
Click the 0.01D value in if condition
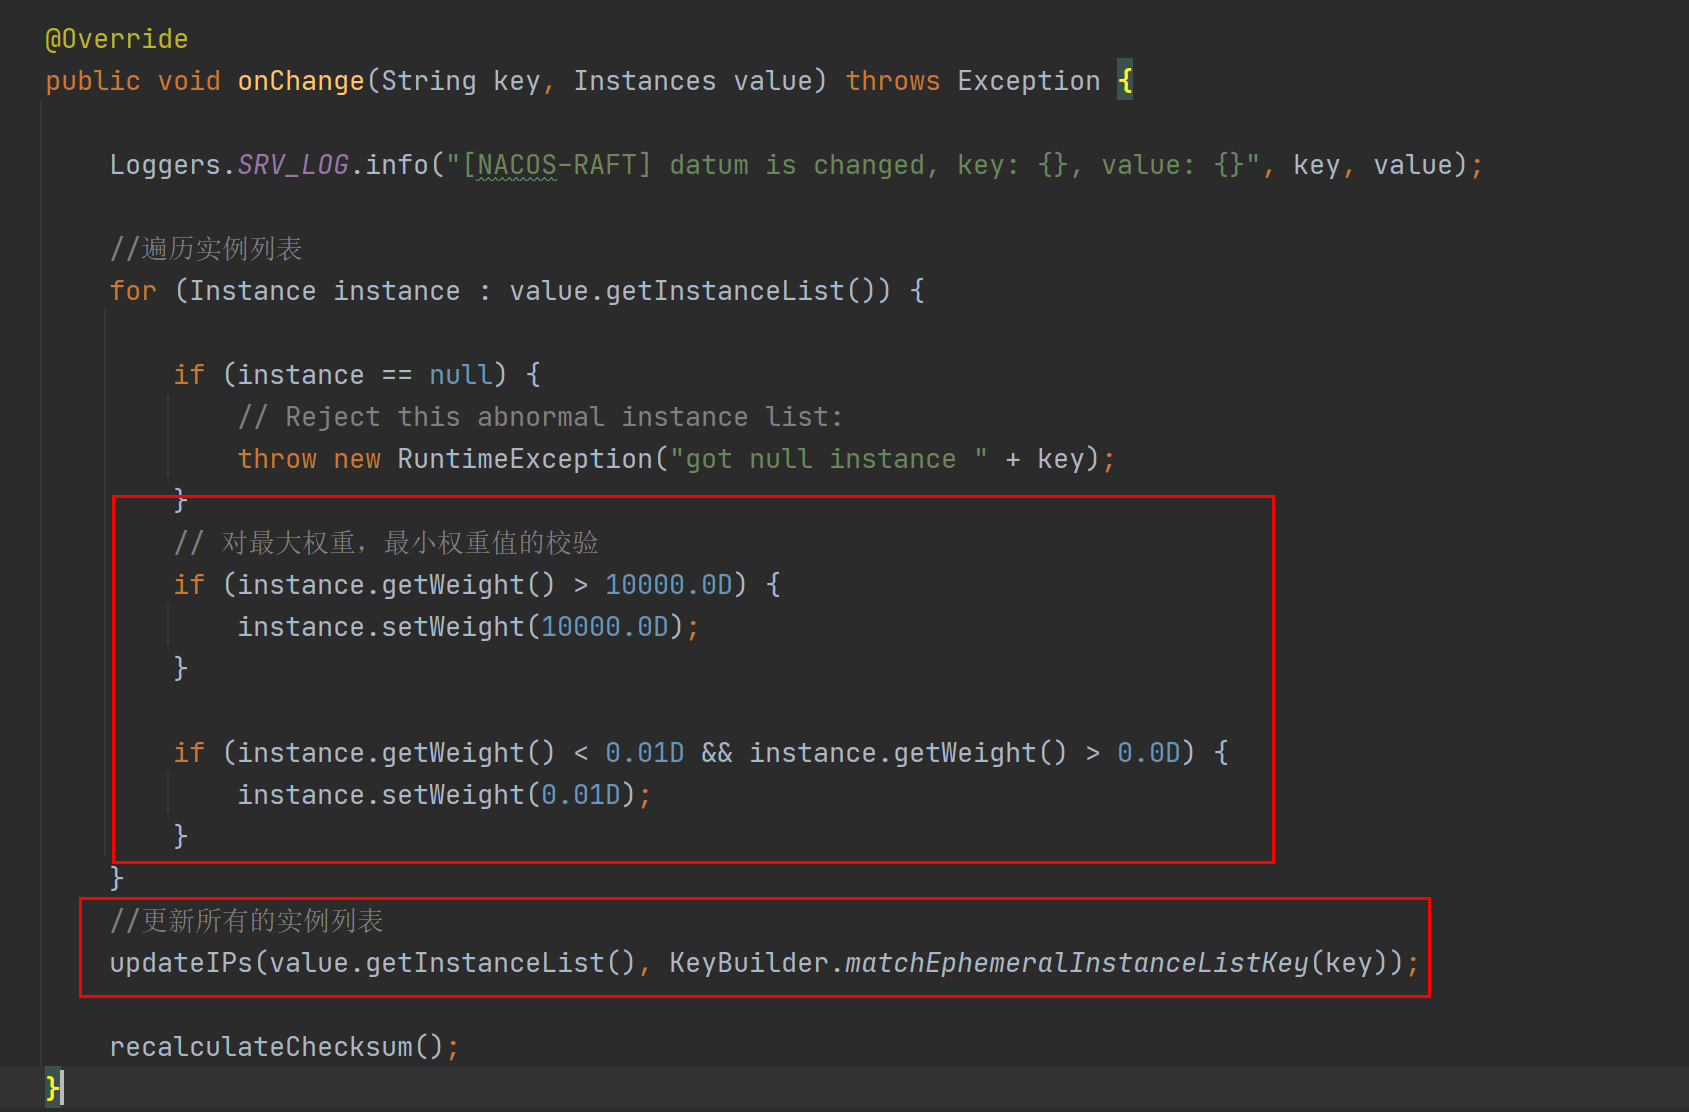[645, 753]
